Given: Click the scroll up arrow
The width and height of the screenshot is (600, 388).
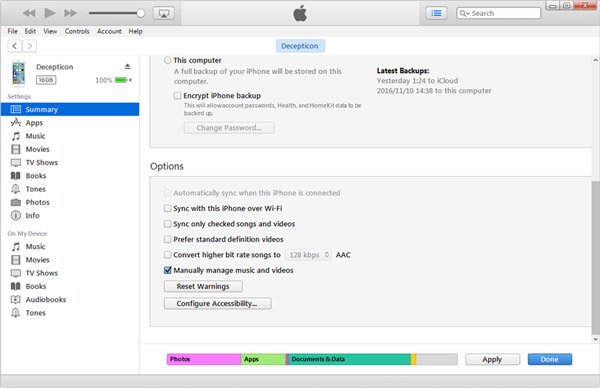Looking at the screenshot, I should [595, 60].
